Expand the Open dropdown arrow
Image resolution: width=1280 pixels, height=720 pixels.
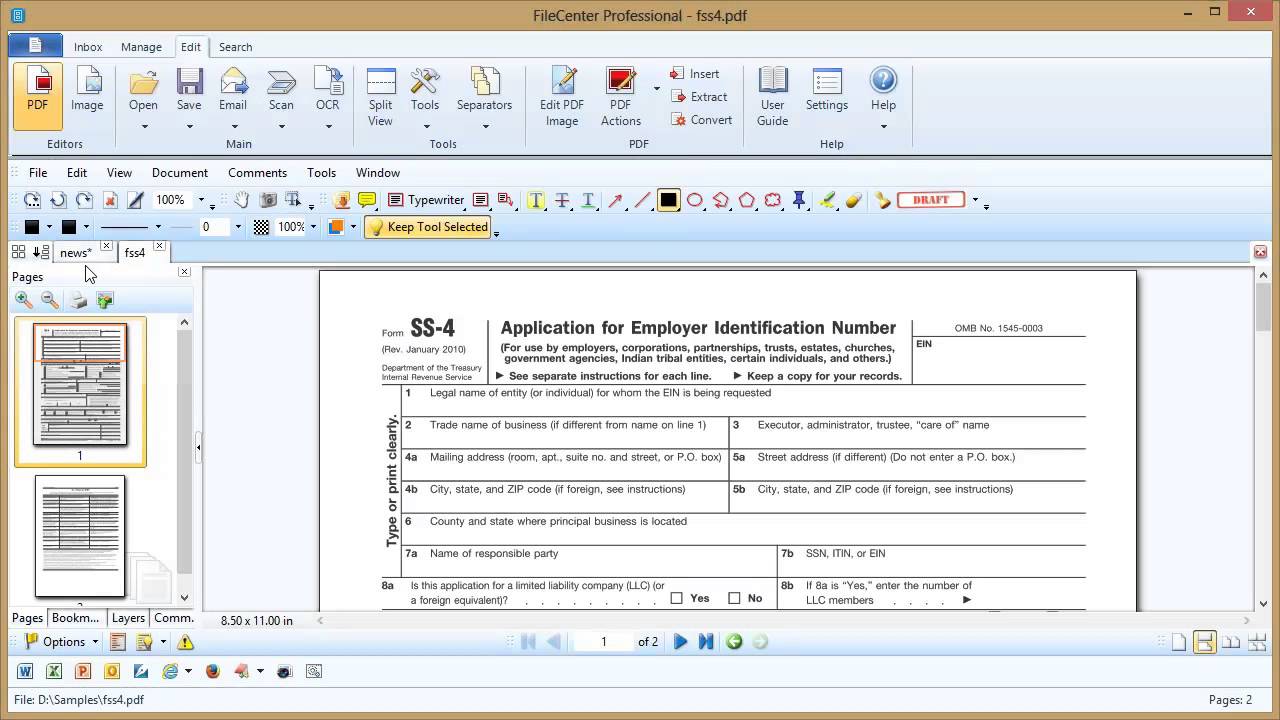(x=143, y=127)
